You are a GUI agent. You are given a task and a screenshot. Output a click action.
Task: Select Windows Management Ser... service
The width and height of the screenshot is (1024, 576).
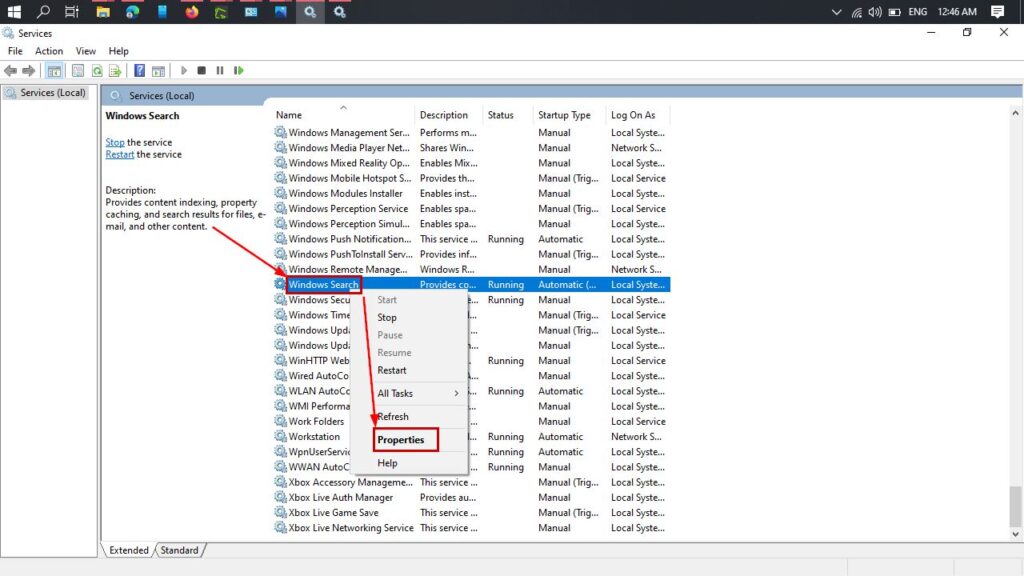(472, 133)
